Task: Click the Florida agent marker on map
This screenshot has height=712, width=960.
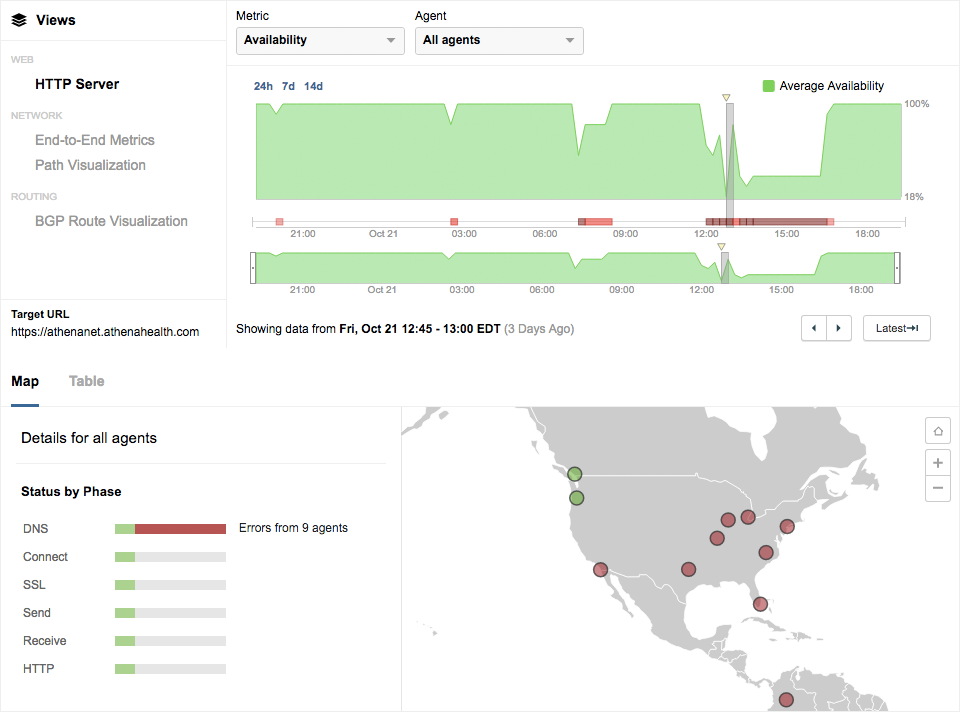Action: (760, 604)
